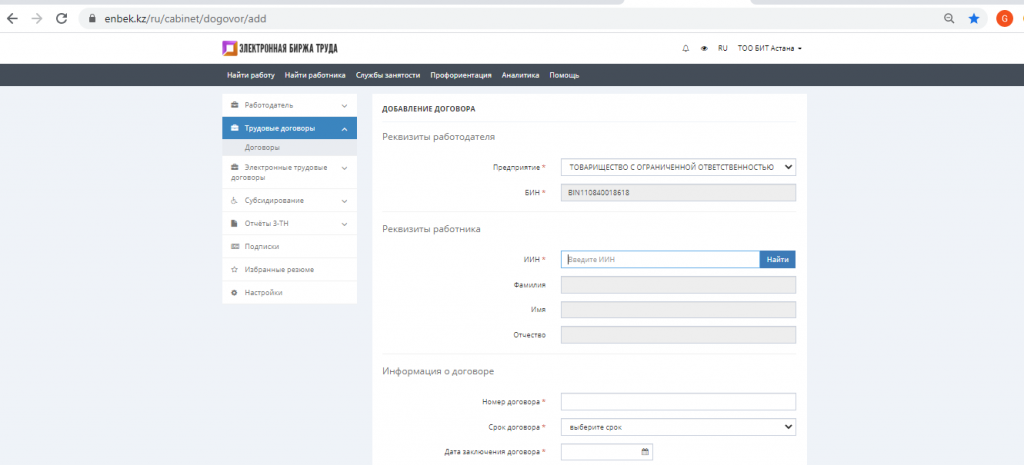
Task: Open the Предприятие dropdown
Action: 678,167
